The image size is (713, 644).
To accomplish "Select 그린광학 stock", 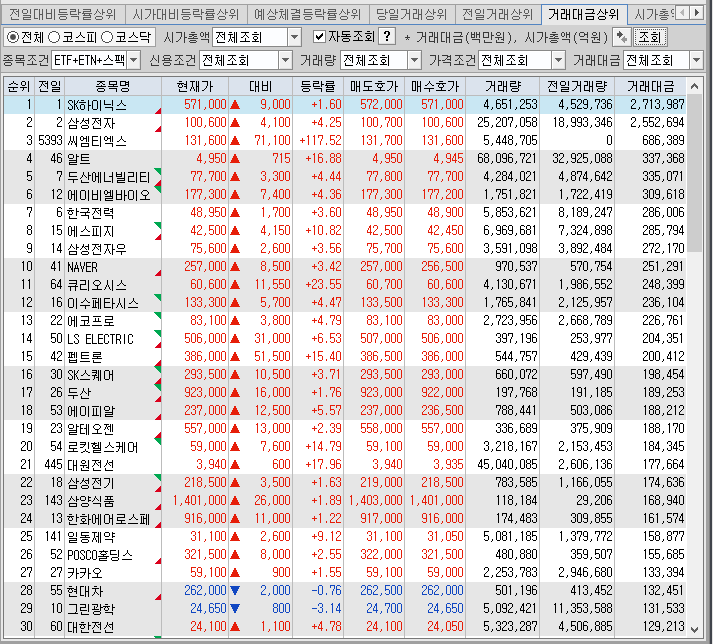I will point(91,609).
